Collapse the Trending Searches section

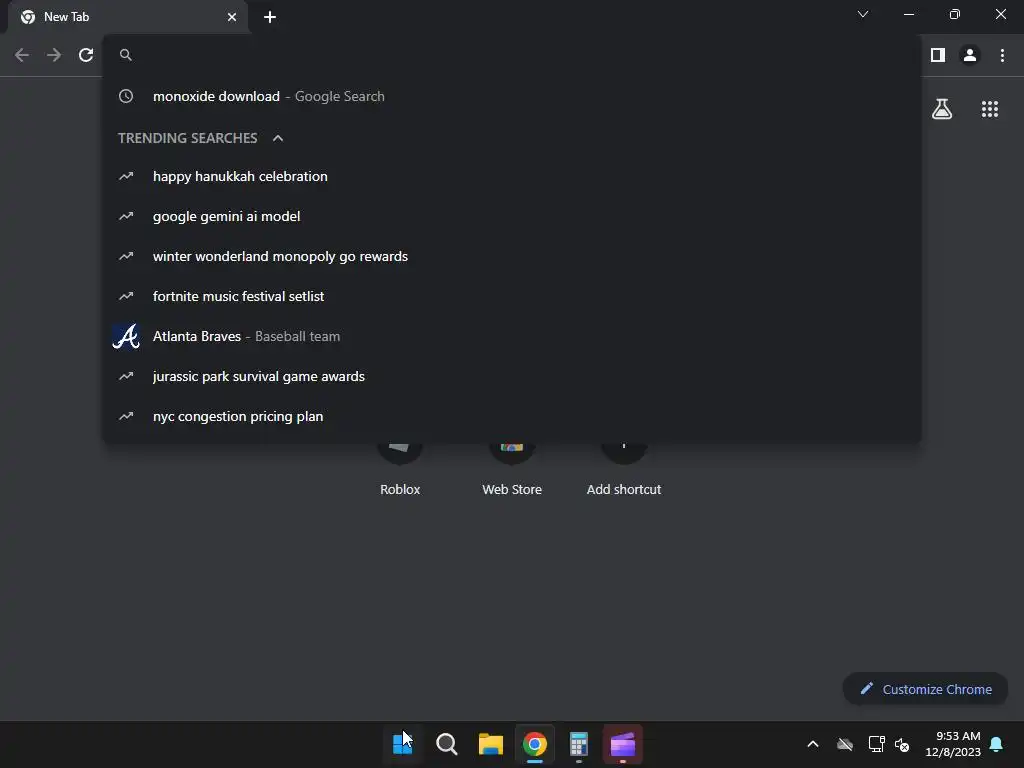click(x=278, y=138)
